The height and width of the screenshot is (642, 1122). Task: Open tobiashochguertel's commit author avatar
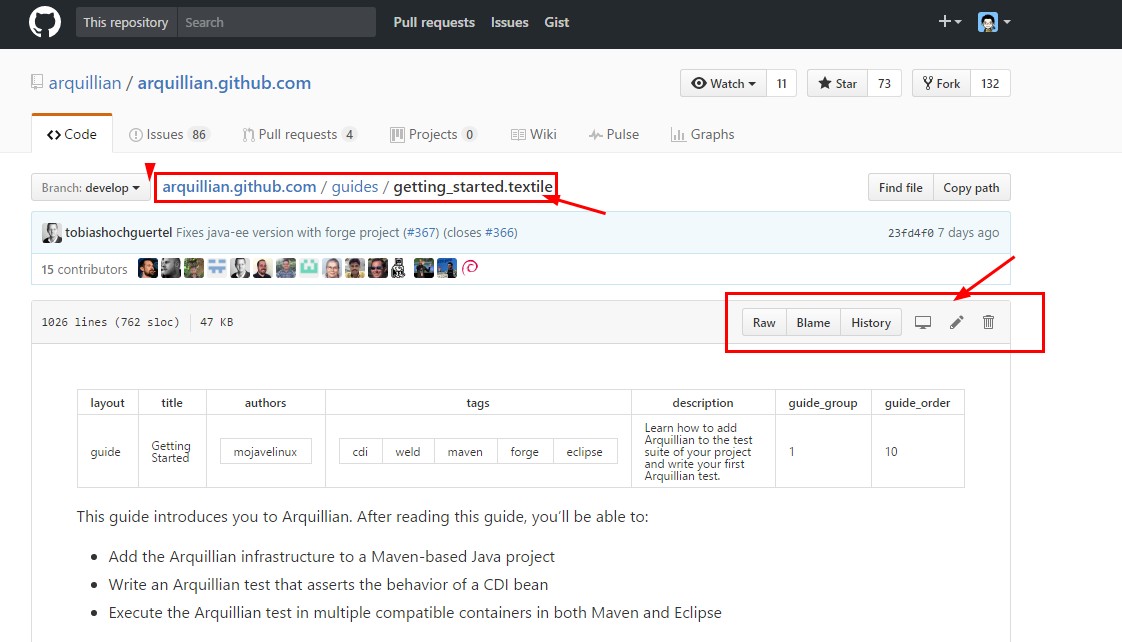point(52,233)
